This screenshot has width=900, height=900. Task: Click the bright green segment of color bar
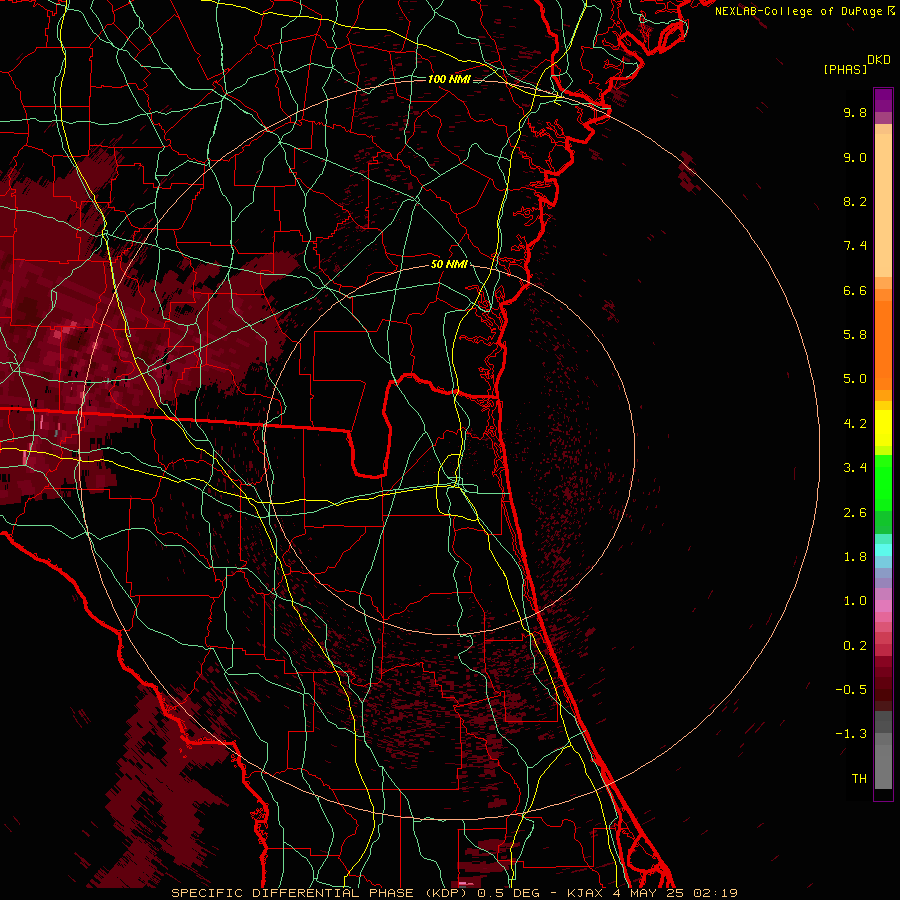(x=883, y=482)
